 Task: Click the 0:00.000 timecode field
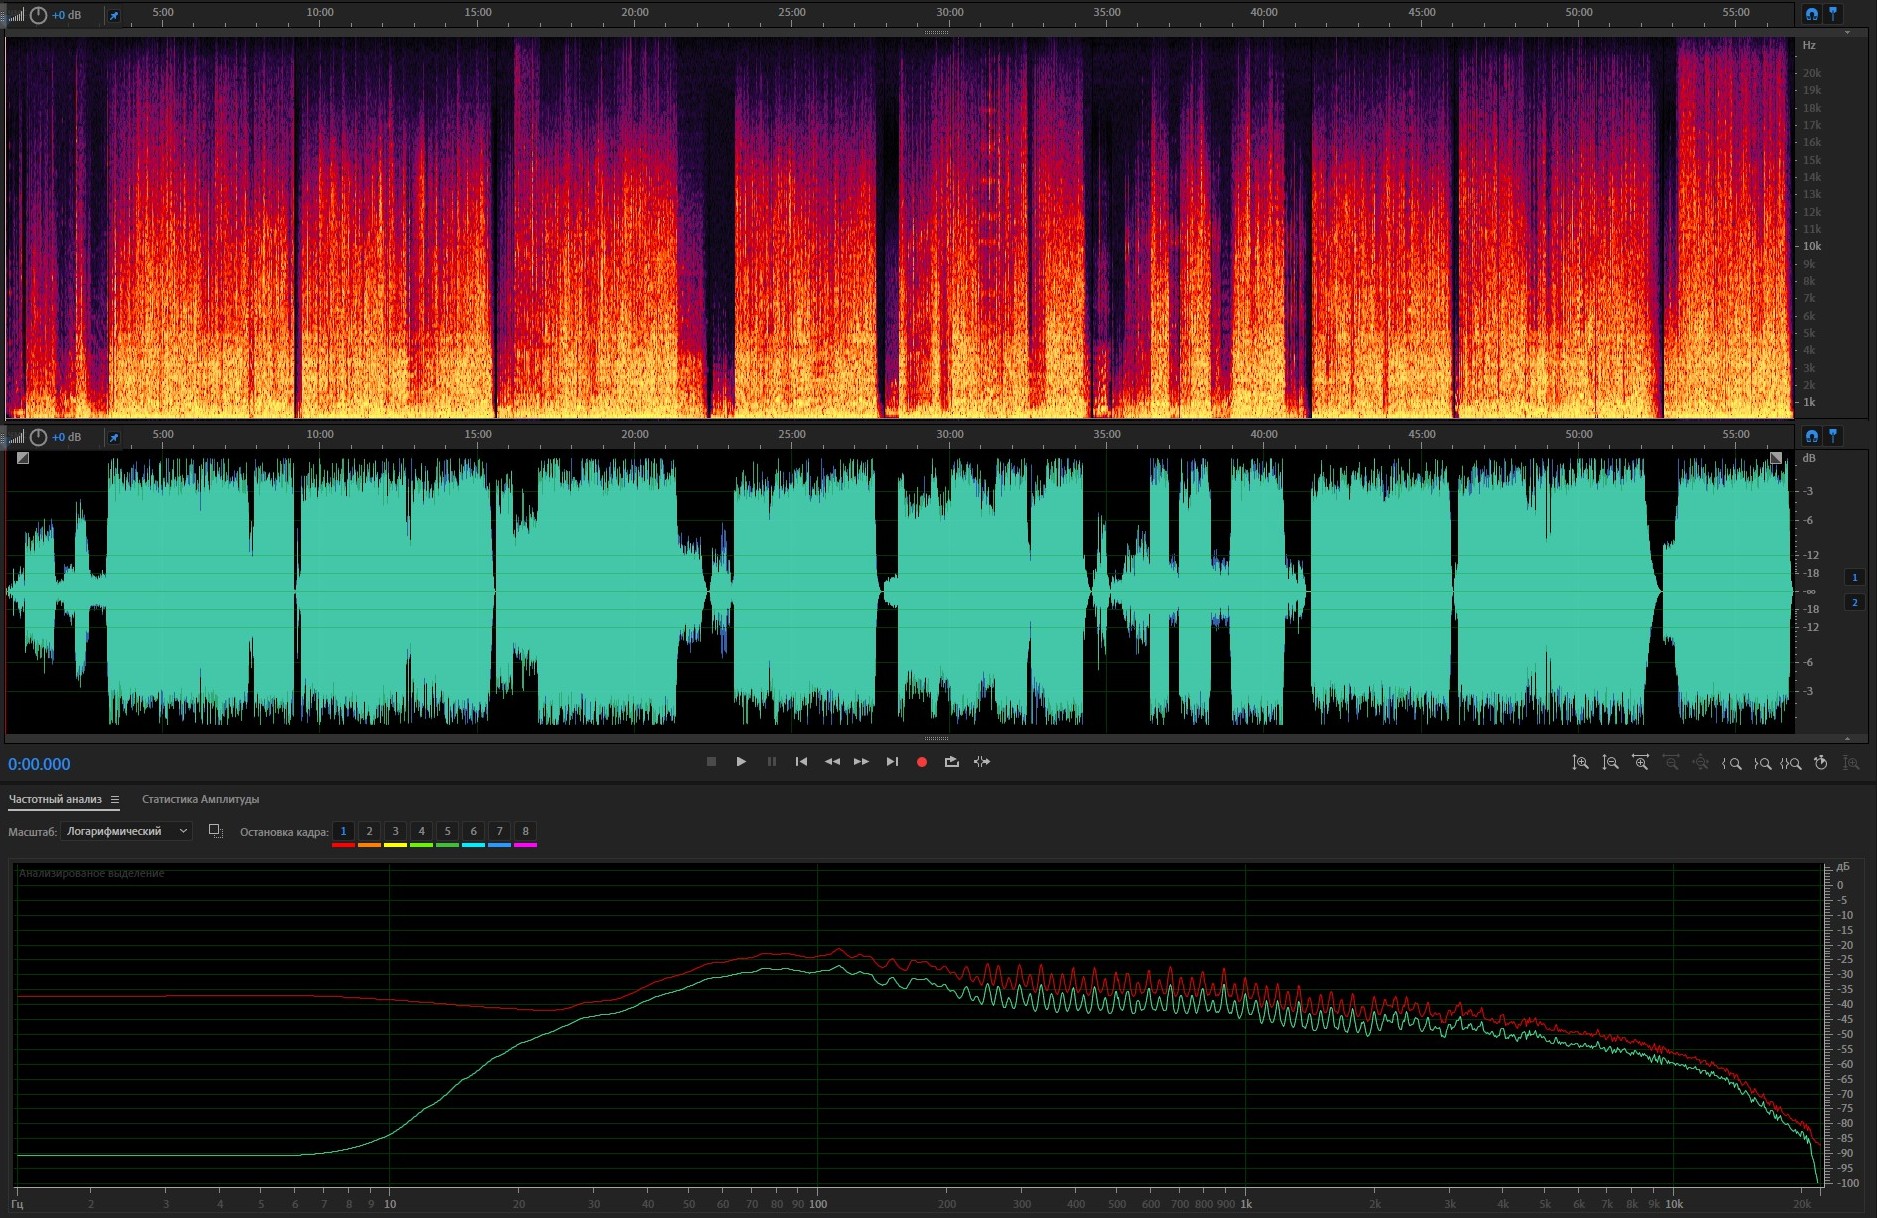[x=39, y=764]
